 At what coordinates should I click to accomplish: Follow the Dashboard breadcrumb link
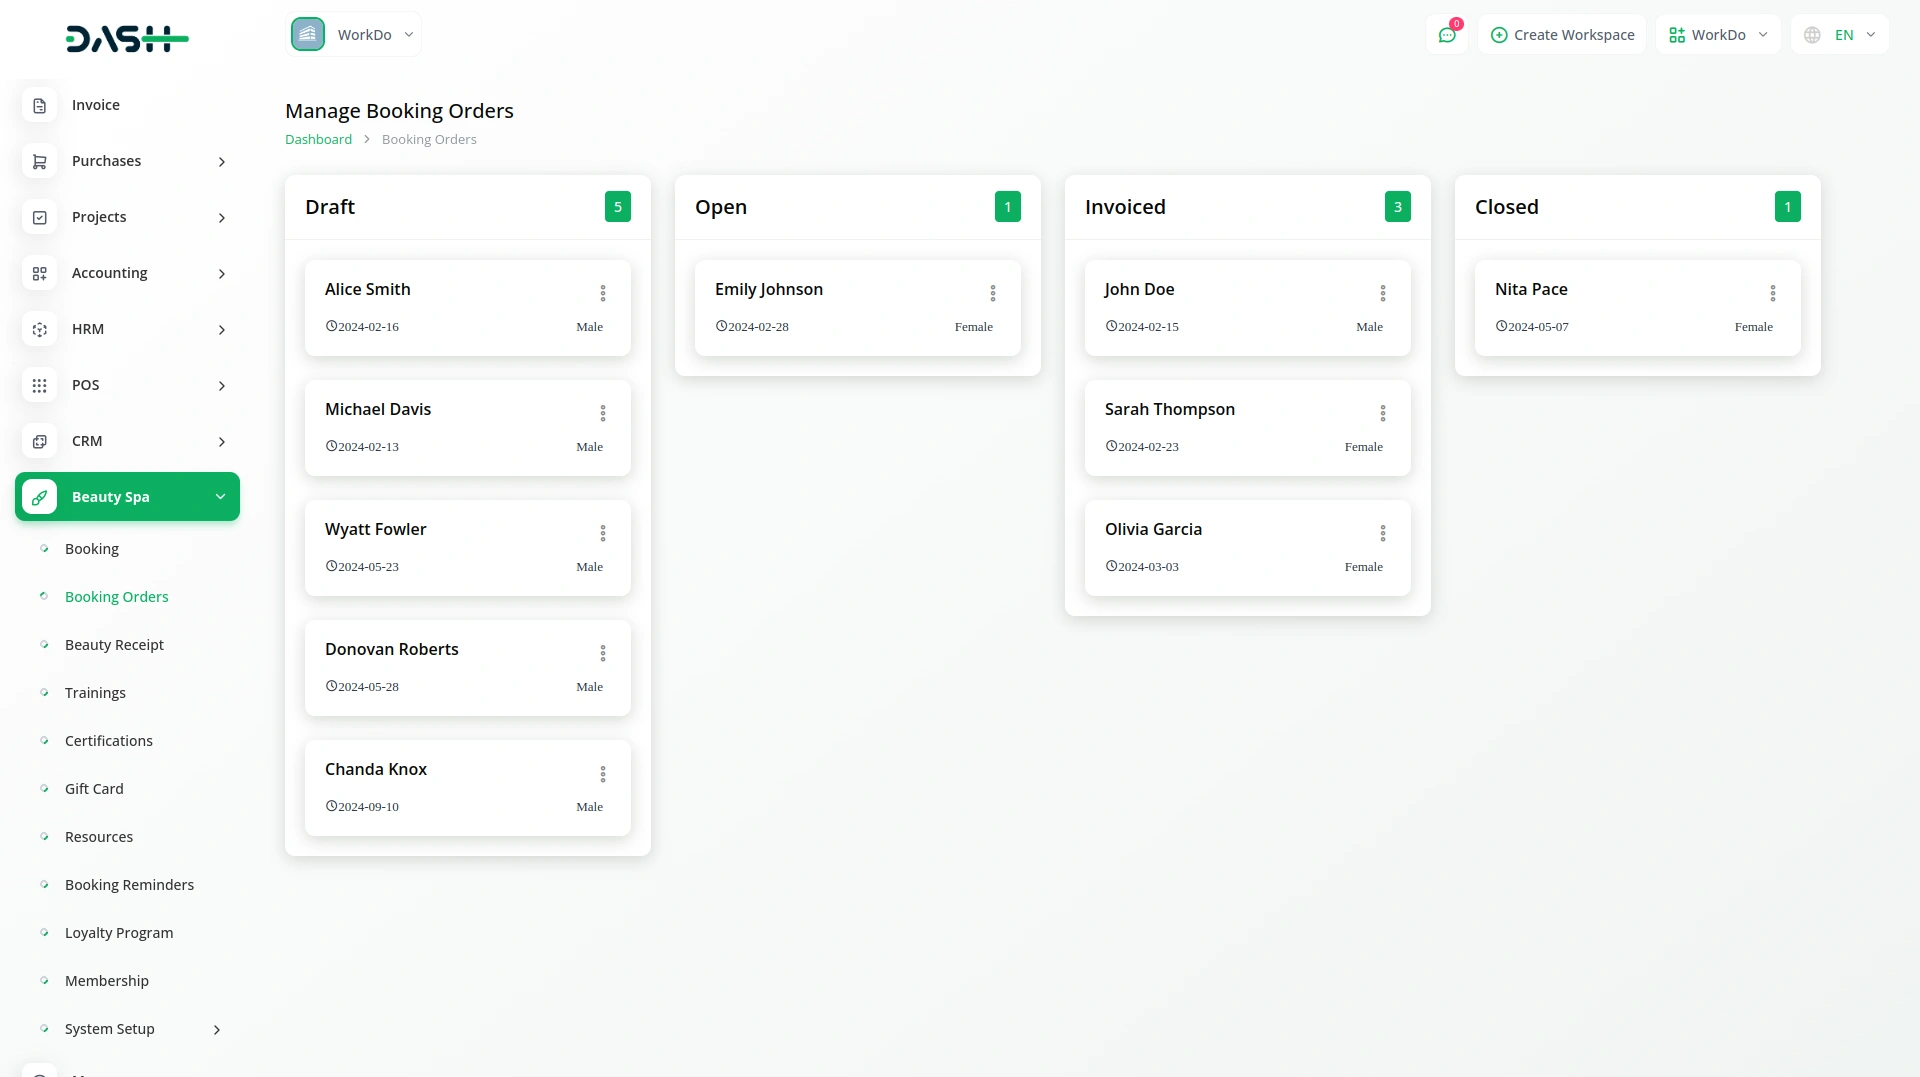click(318, 140)
